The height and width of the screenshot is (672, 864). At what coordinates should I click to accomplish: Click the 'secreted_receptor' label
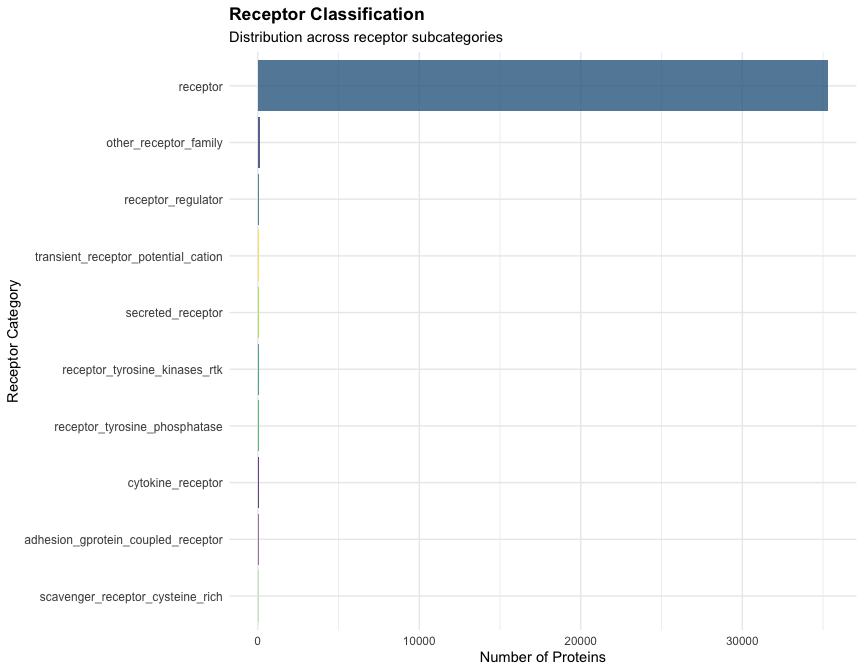pyautogui.click(x=174, y=313)
